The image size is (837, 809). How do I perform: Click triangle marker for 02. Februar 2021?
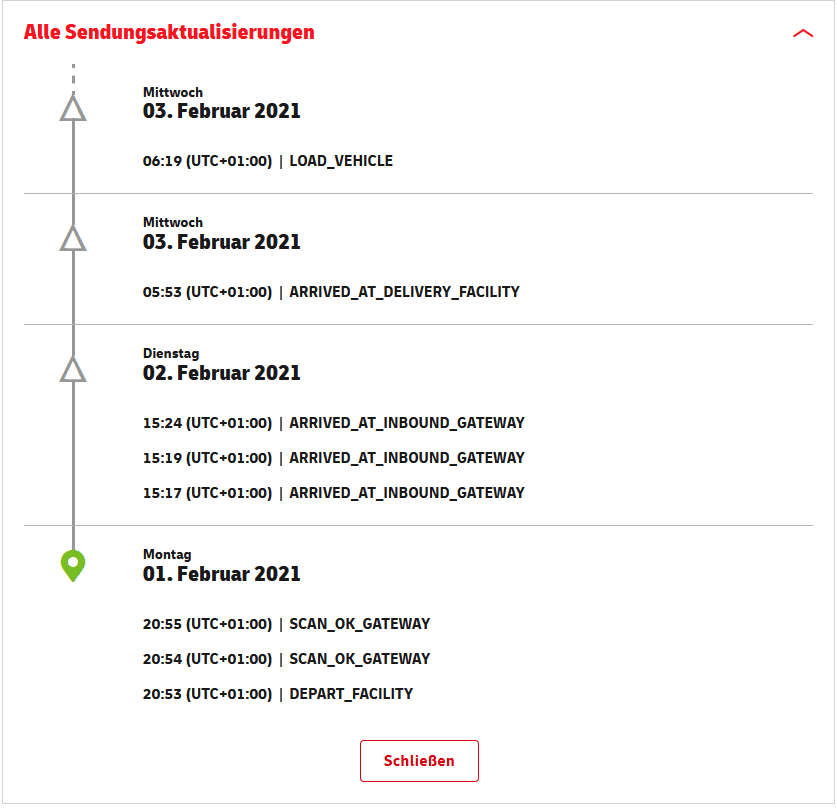click(x=73, y=369)
